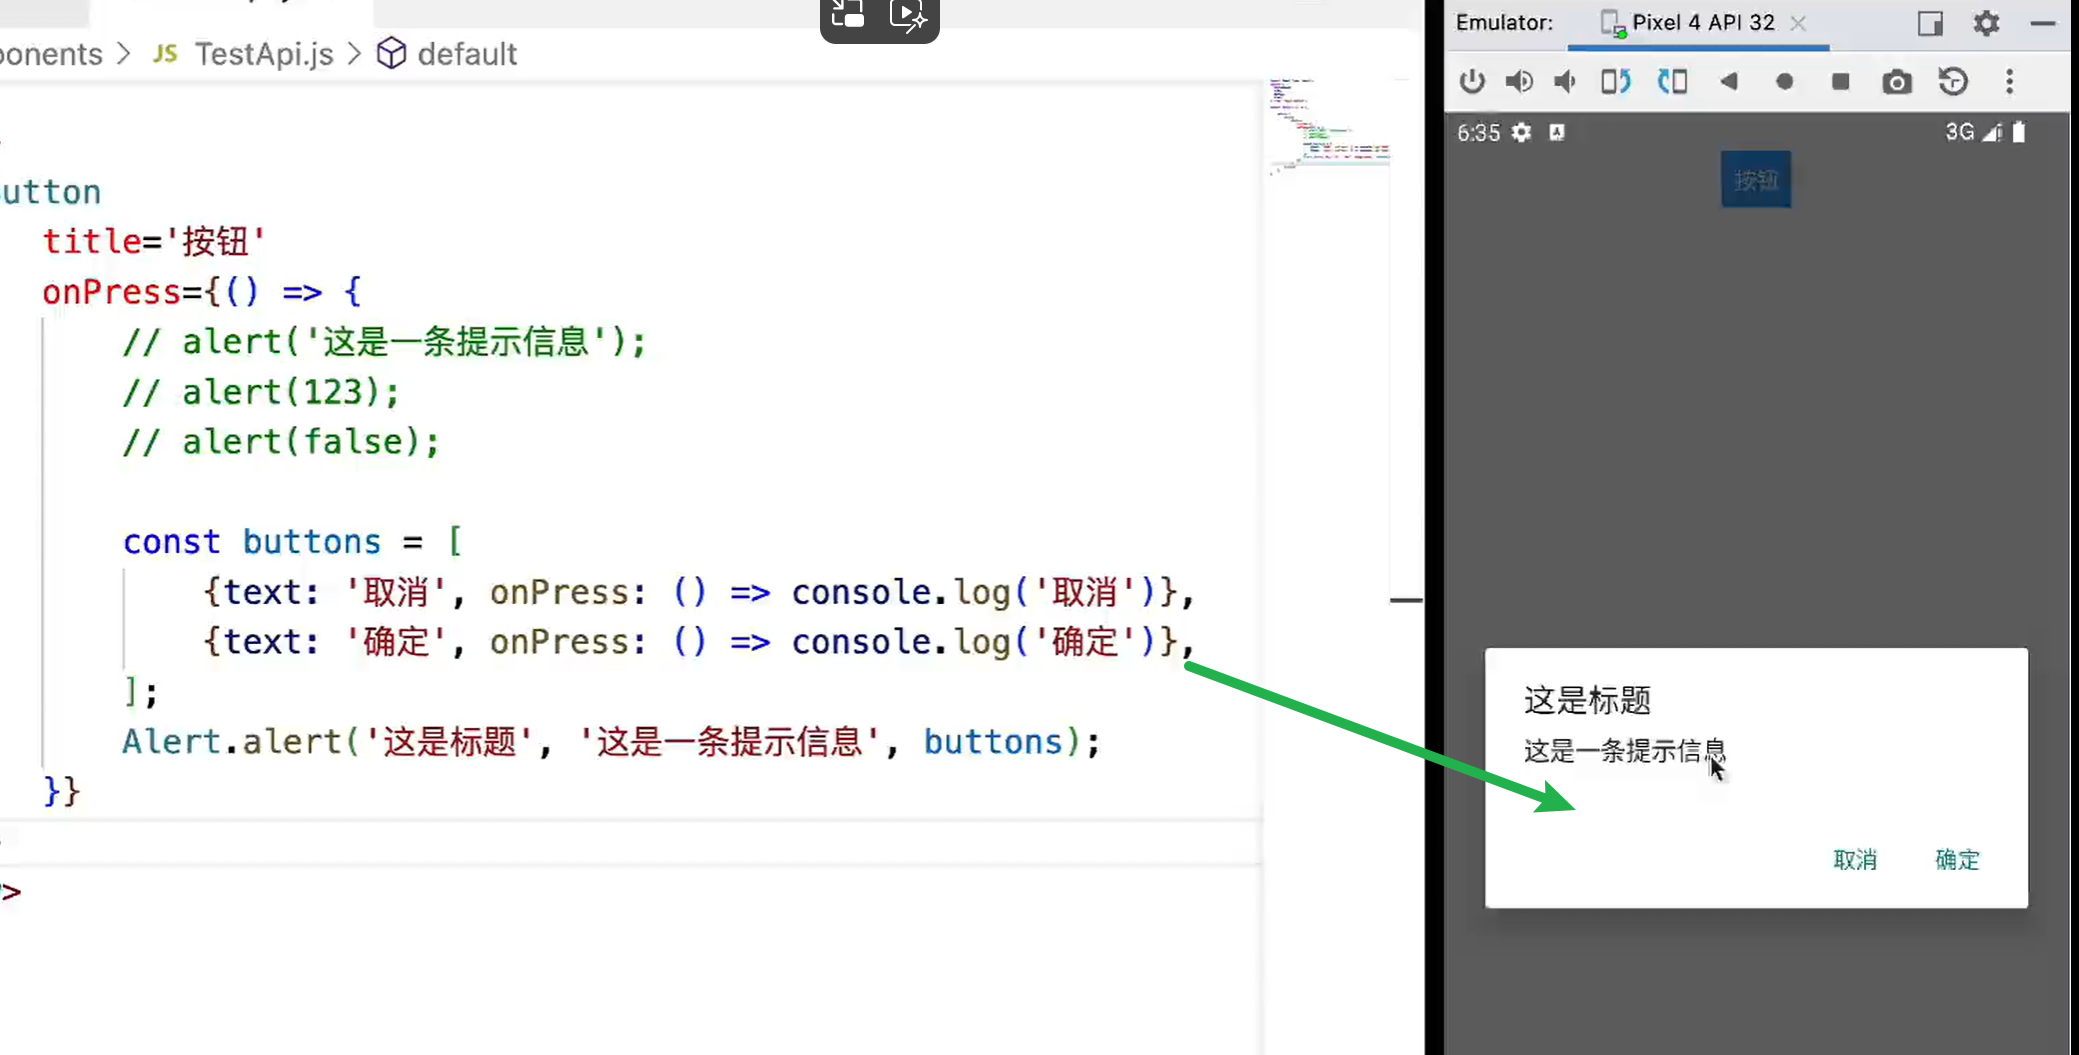Image resolution: width=2079 pixels, height=1055 pixels.
Task: Click the 'onPress={() => {' code line
Action: pos(202,292)
